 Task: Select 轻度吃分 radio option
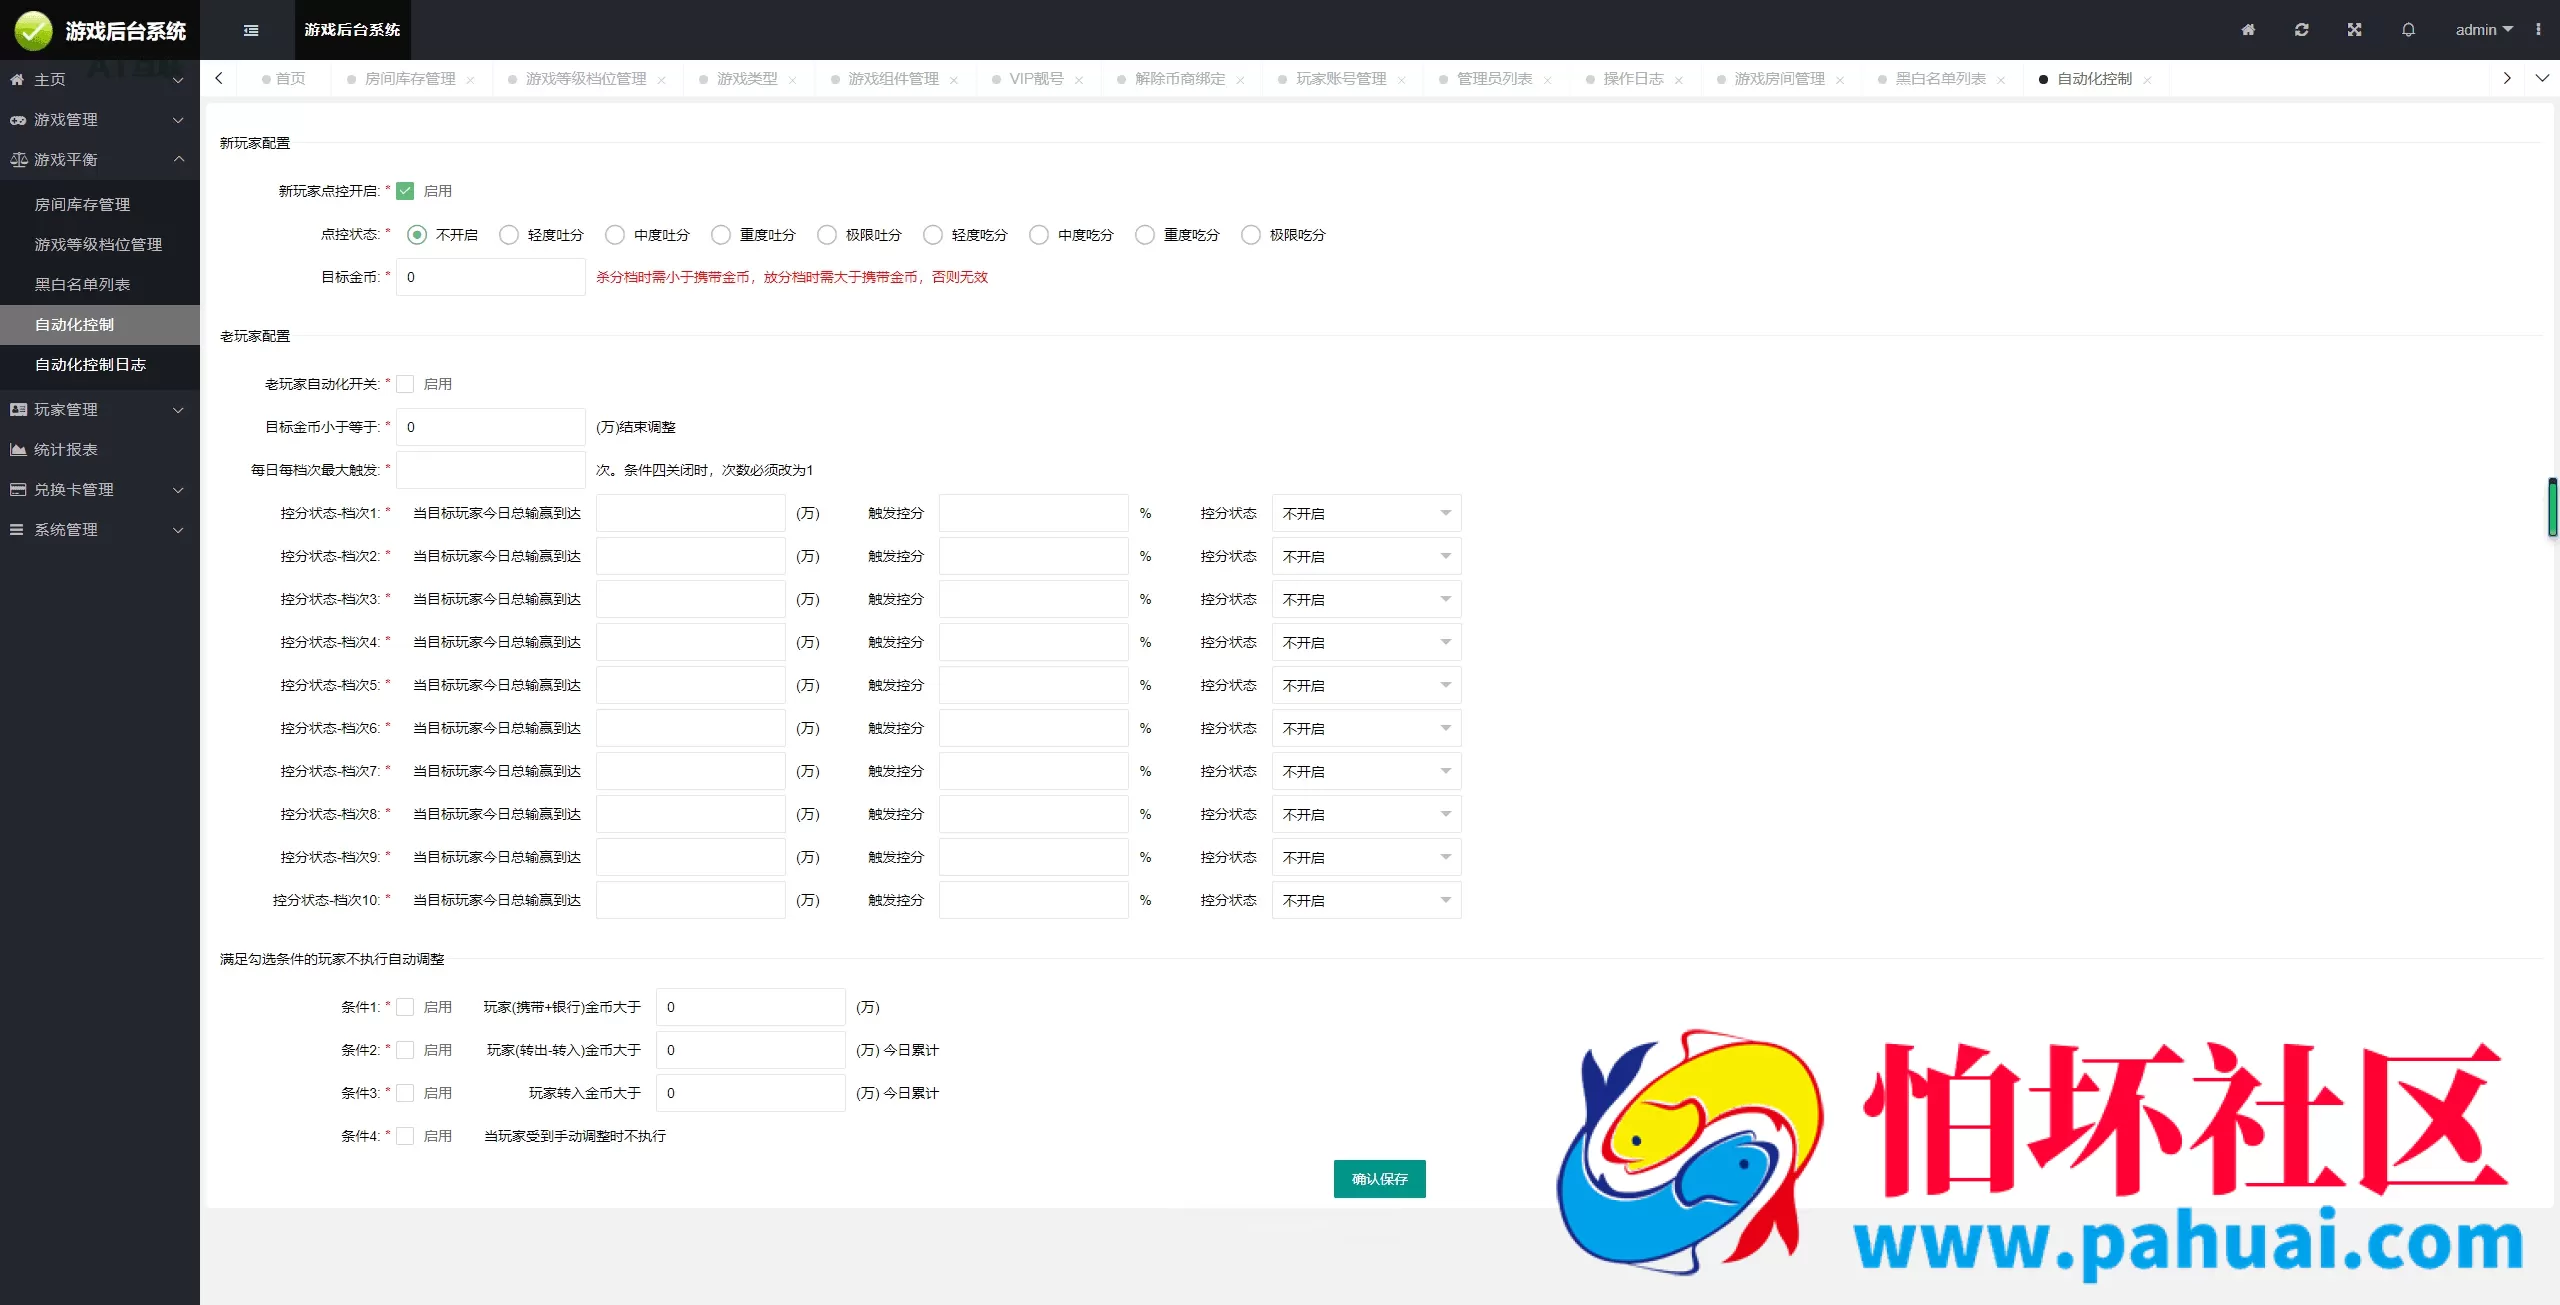tap(933, 235)
